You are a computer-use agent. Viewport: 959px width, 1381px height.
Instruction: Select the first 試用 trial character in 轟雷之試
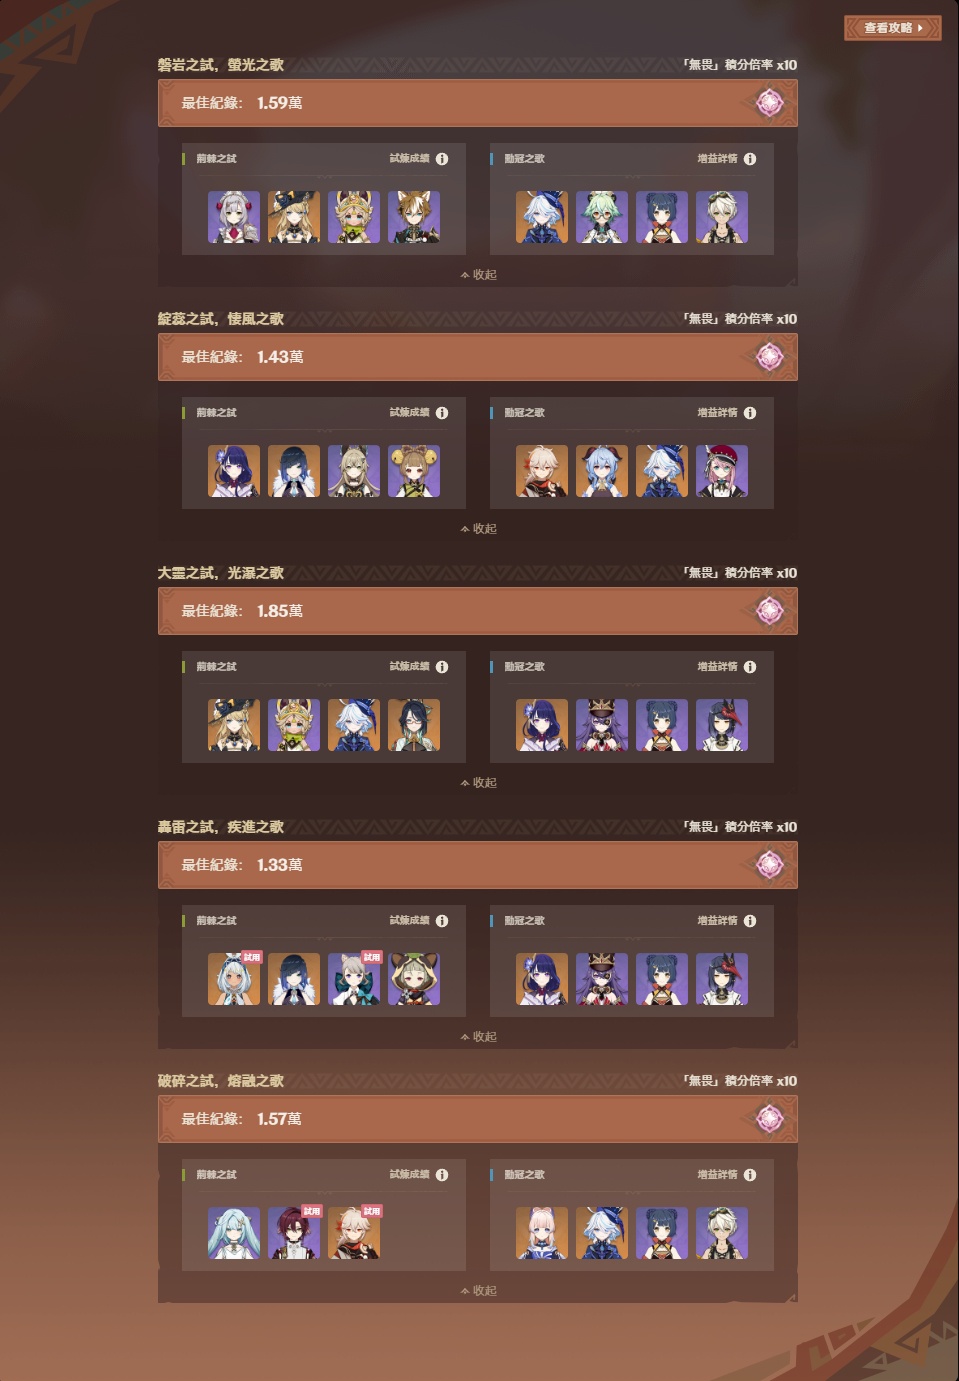click(x=234, y=979)
